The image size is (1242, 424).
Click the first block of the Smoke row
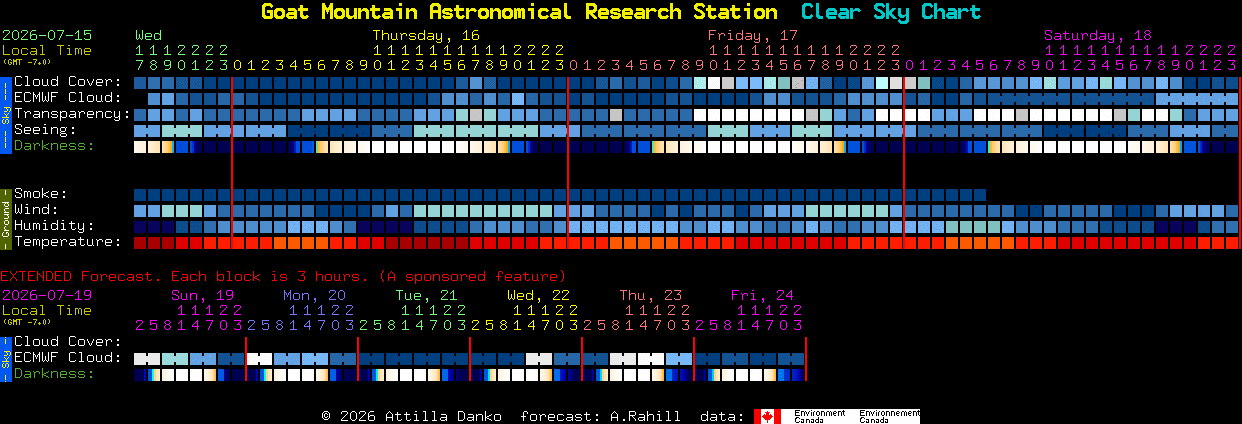coord(140,195)
